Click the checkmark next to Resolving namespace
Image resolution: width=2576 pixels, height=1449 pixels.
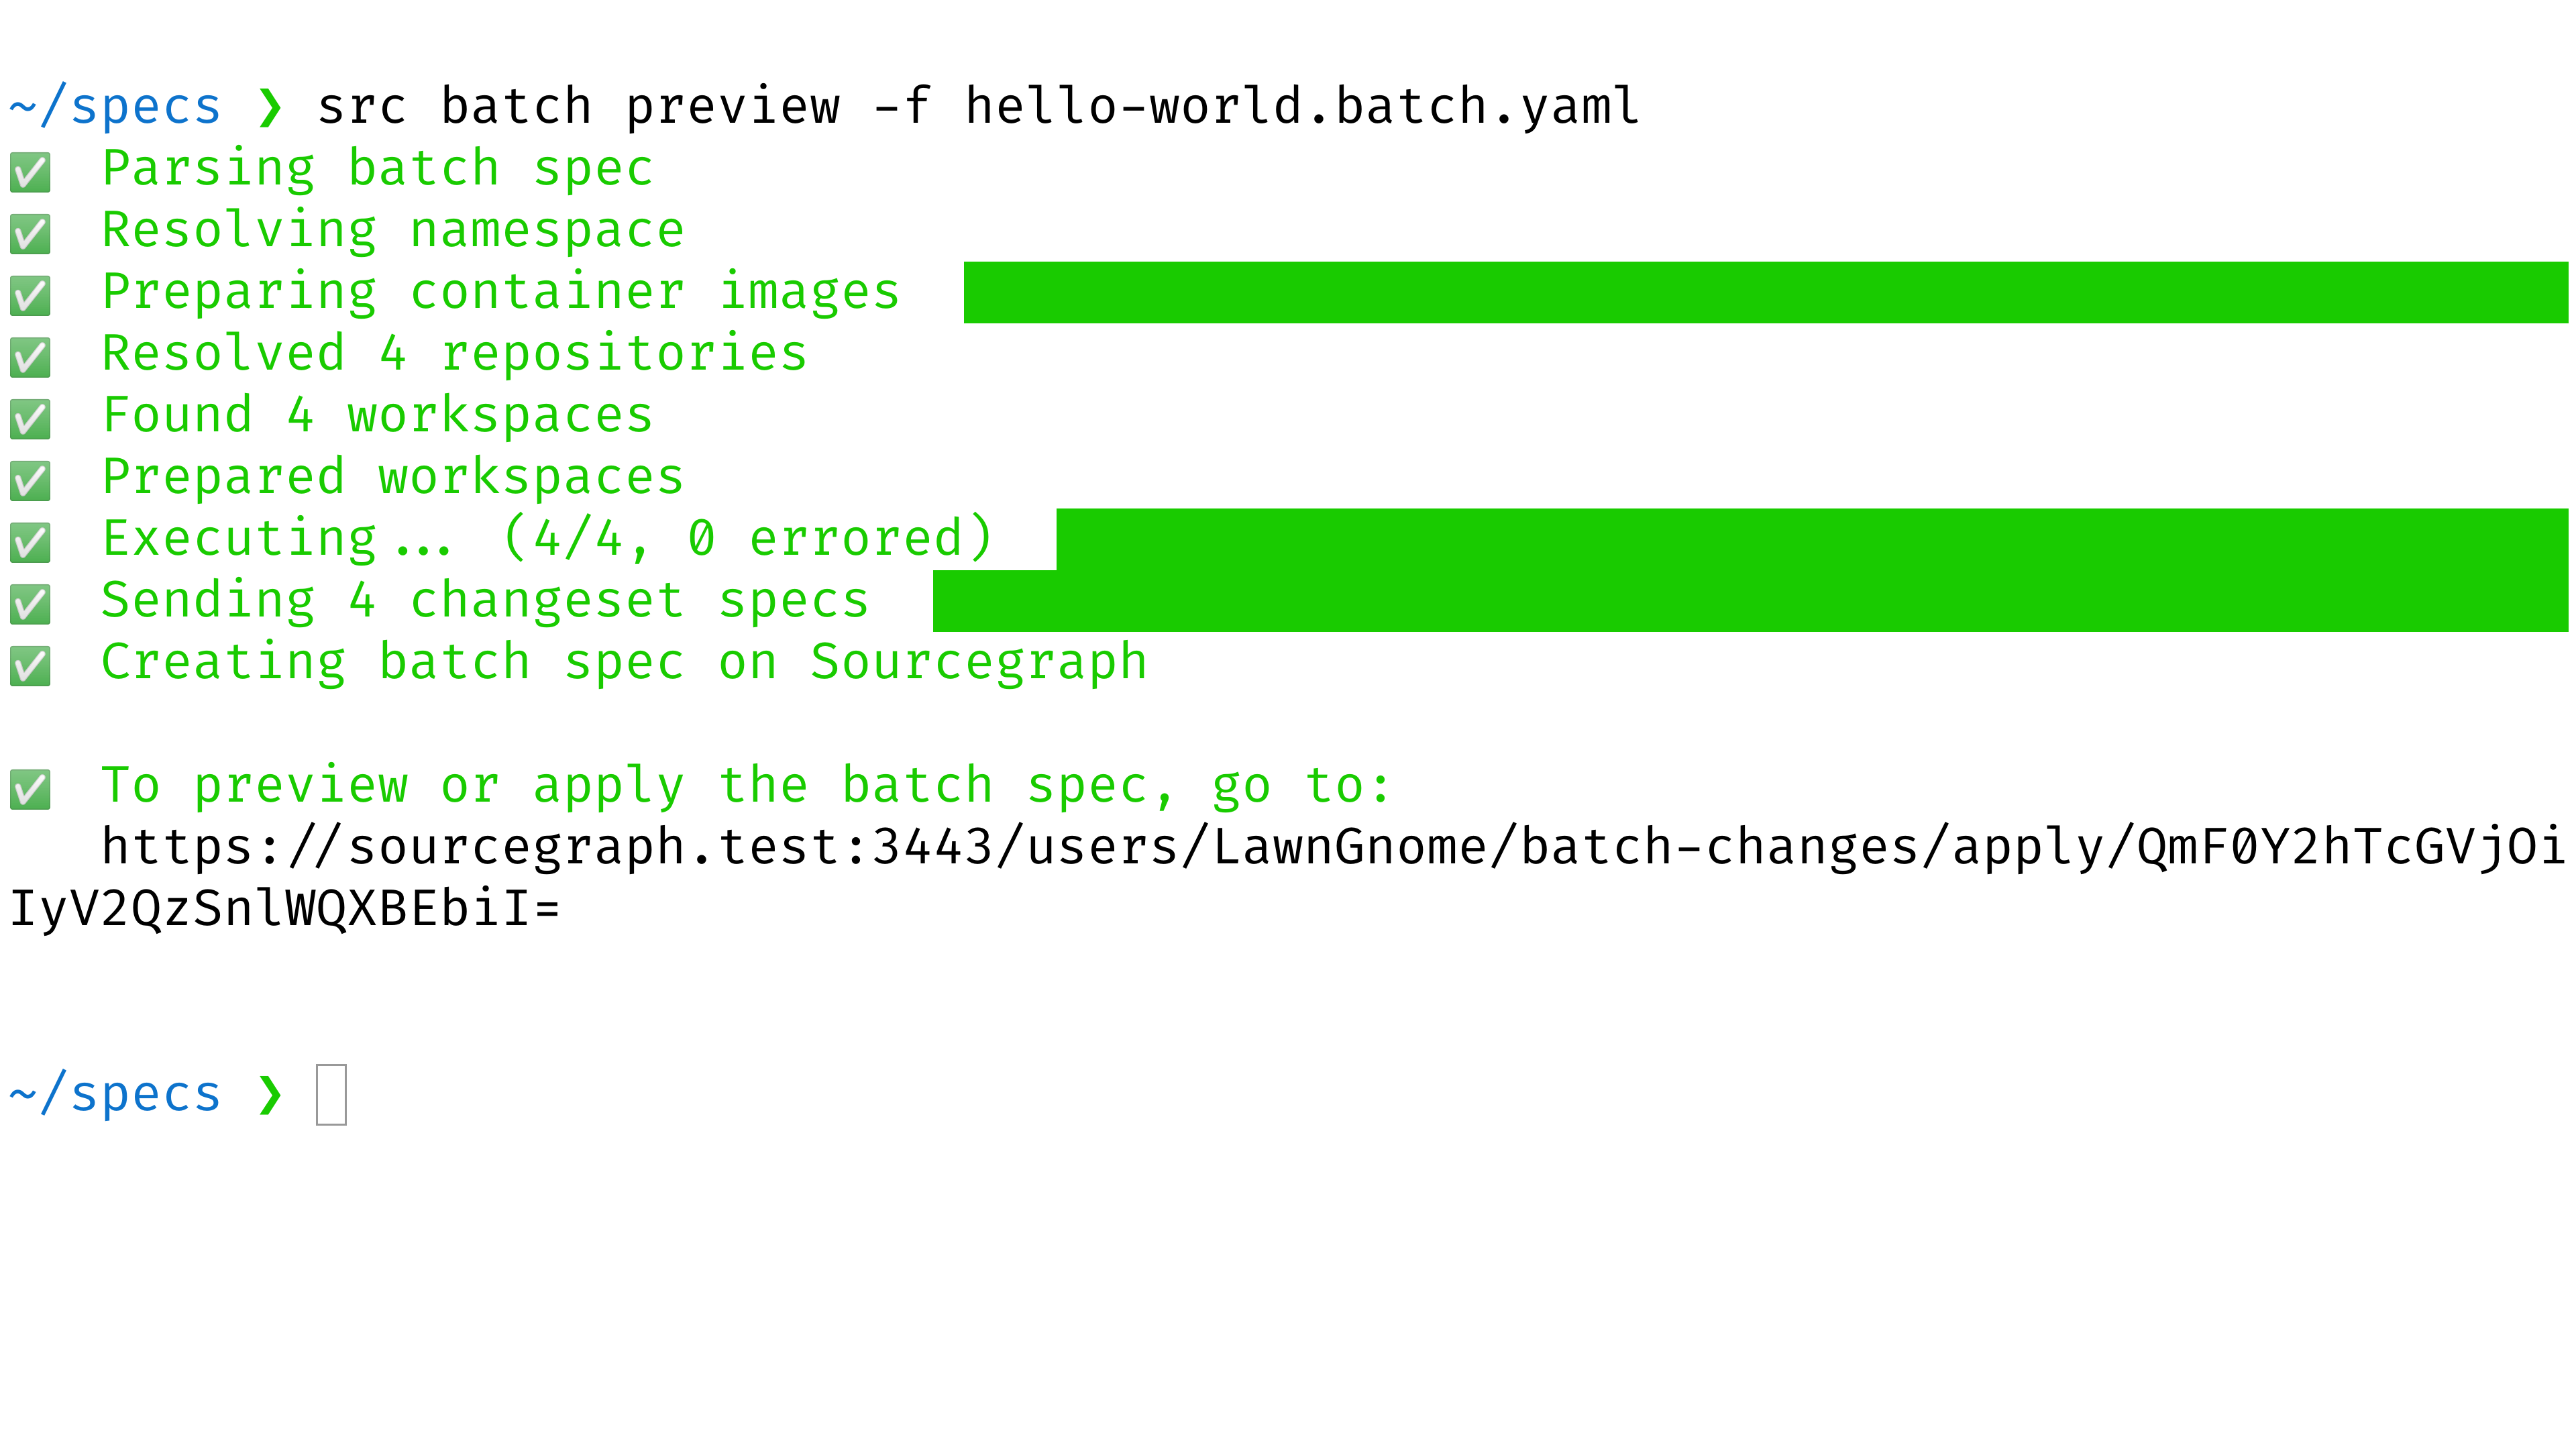pyautogui.click(x=30, y=233)
